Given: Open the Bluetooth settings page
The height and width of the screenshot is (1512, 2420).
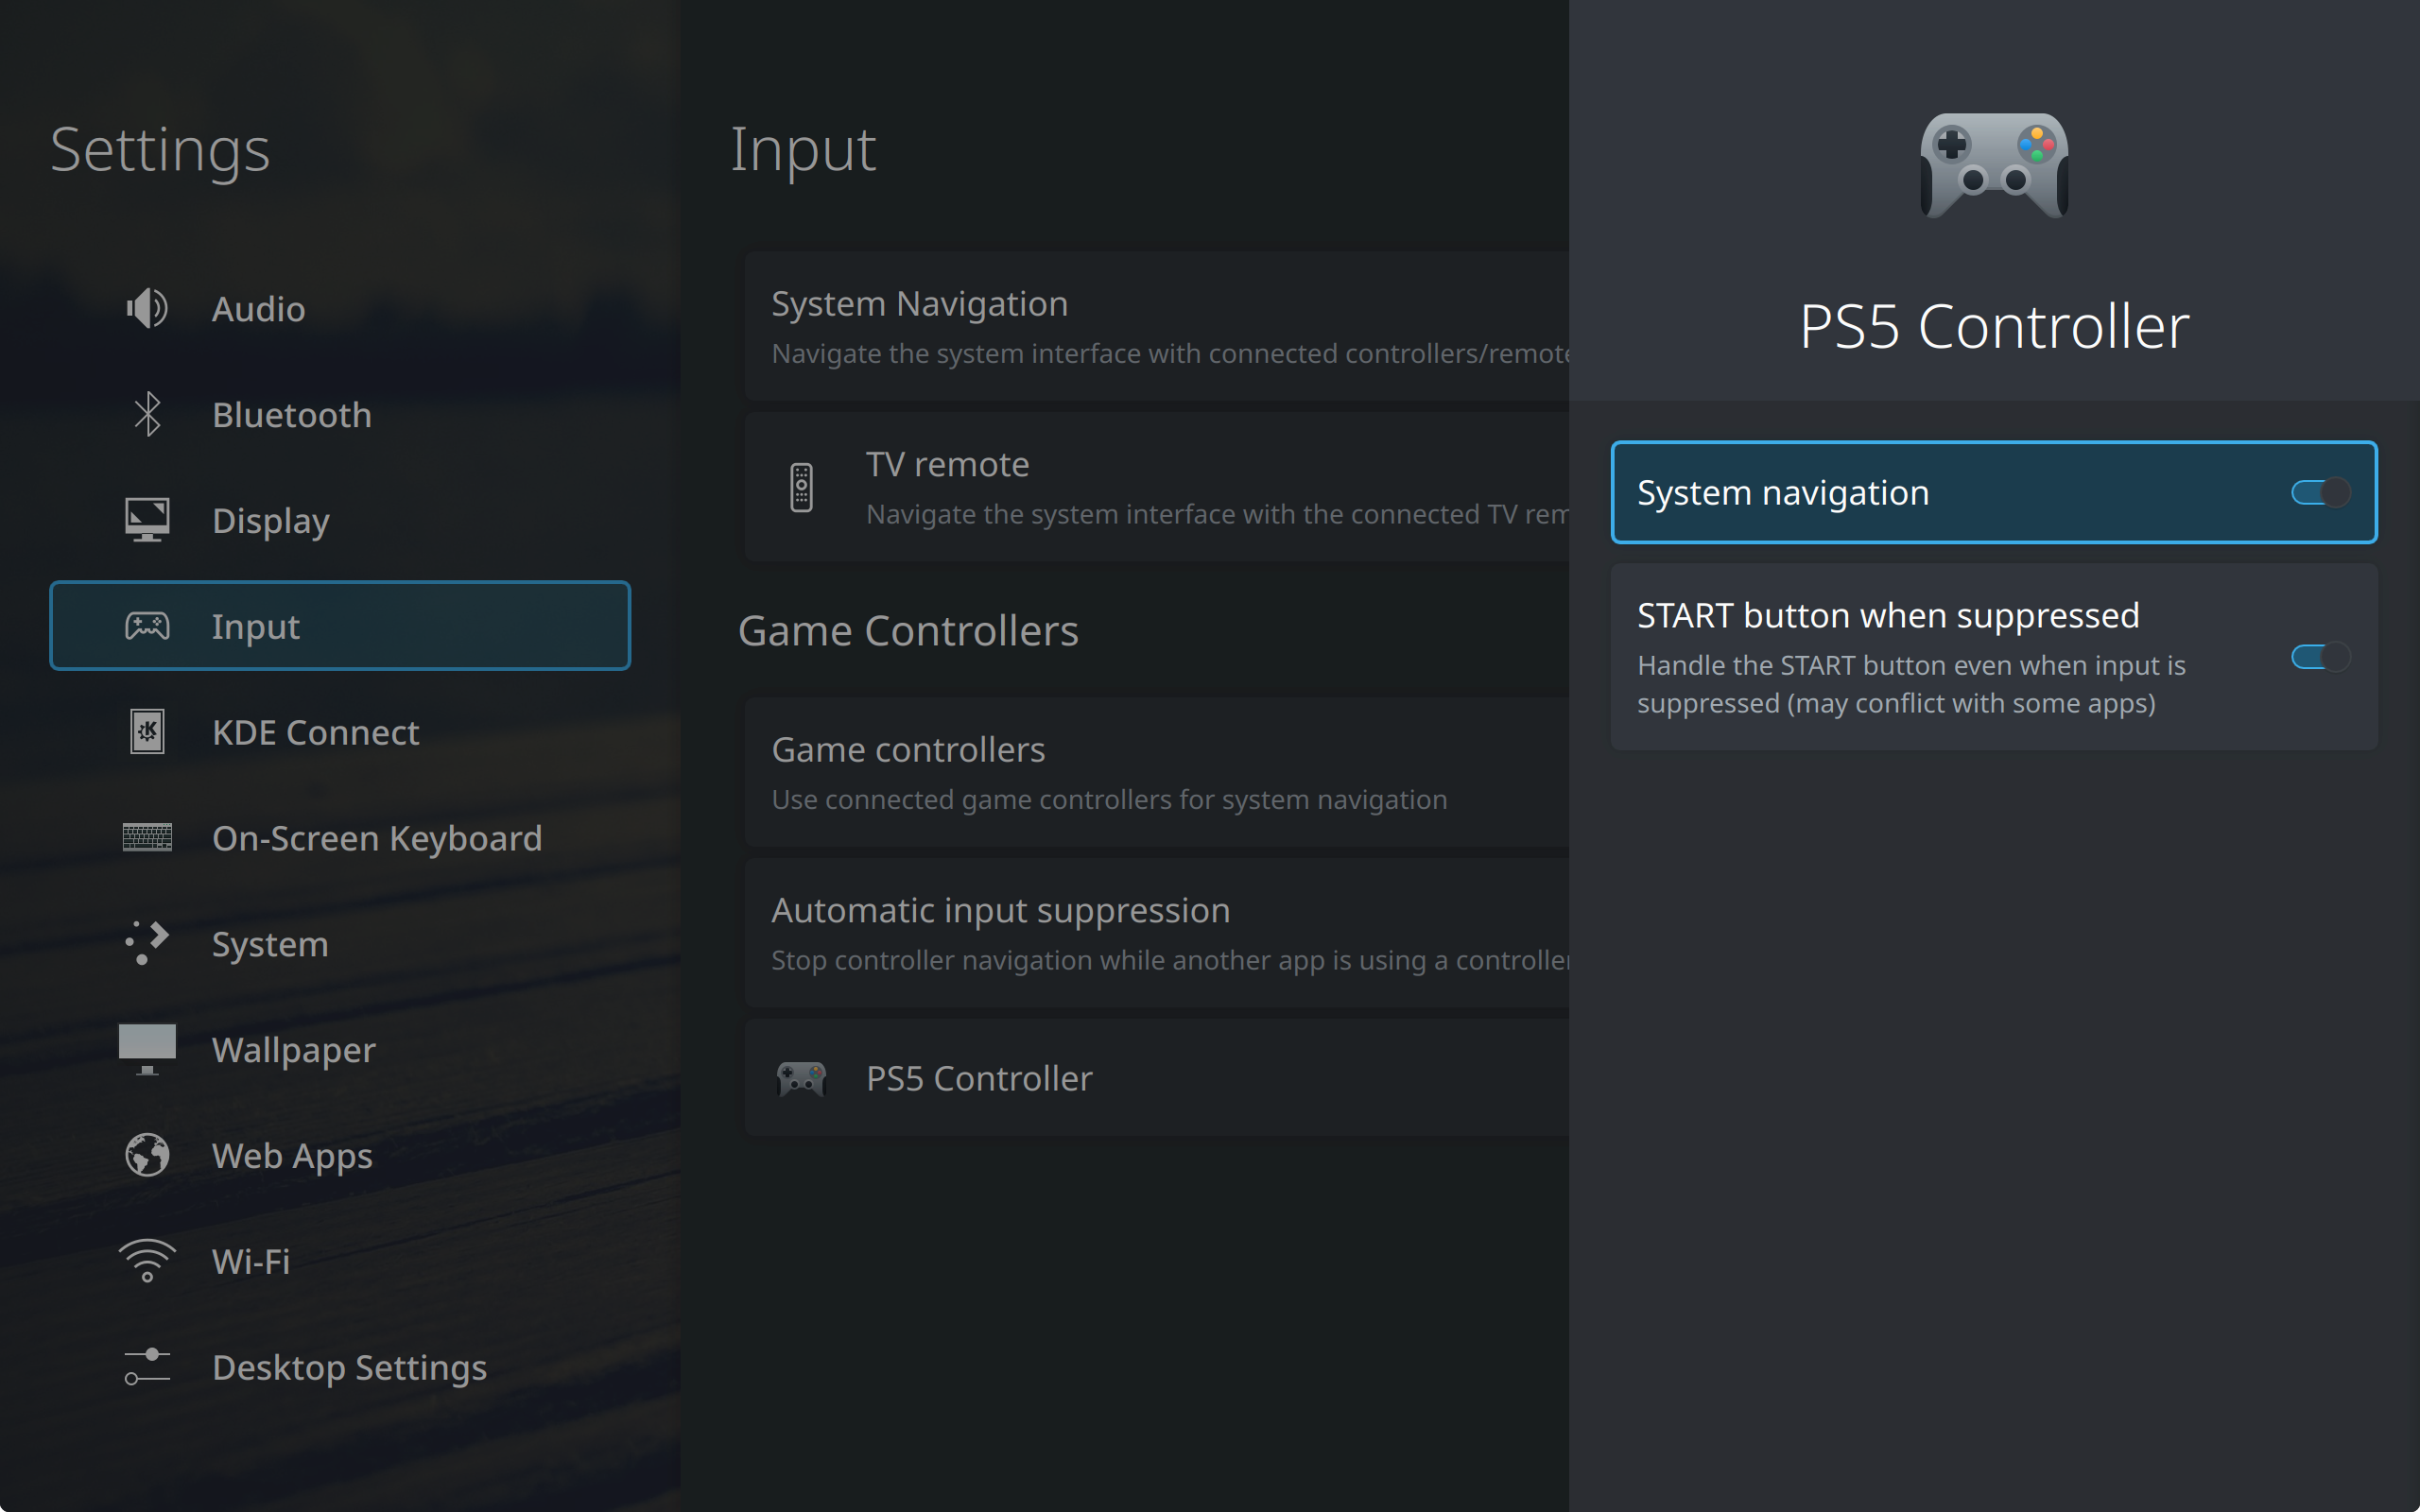Looking at the screenshot, I should pos(340,414).
